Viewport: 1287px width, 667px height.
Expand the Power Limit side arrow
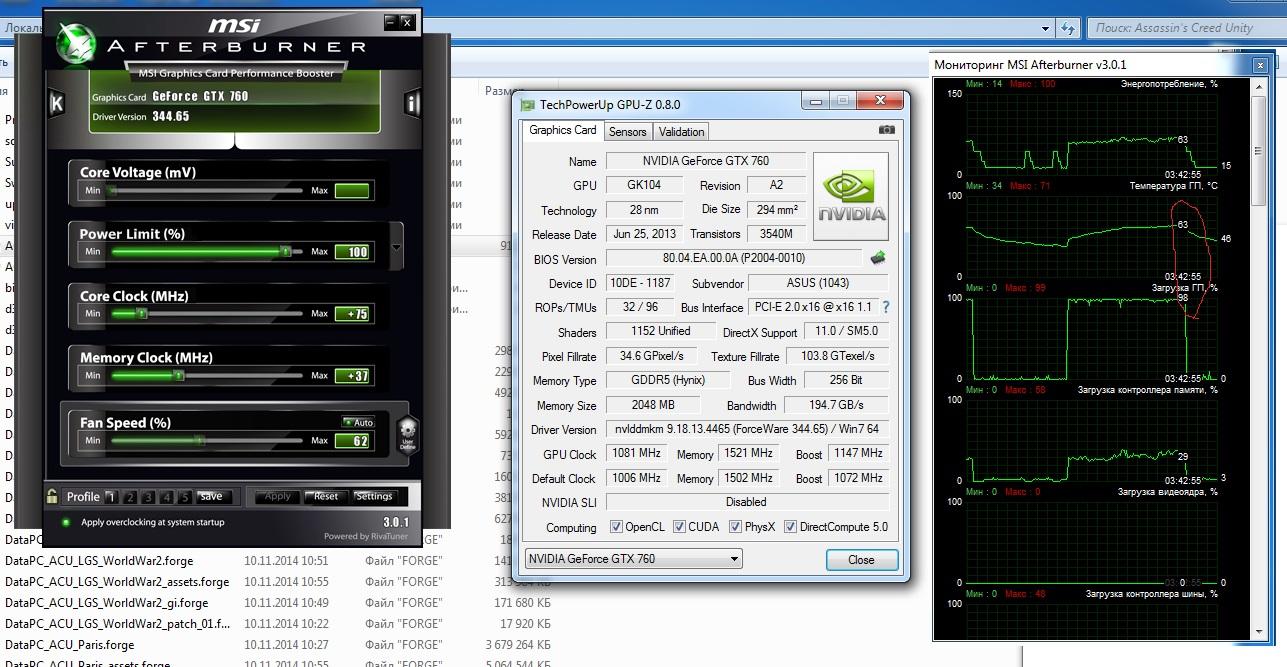(x=397, y=247)
